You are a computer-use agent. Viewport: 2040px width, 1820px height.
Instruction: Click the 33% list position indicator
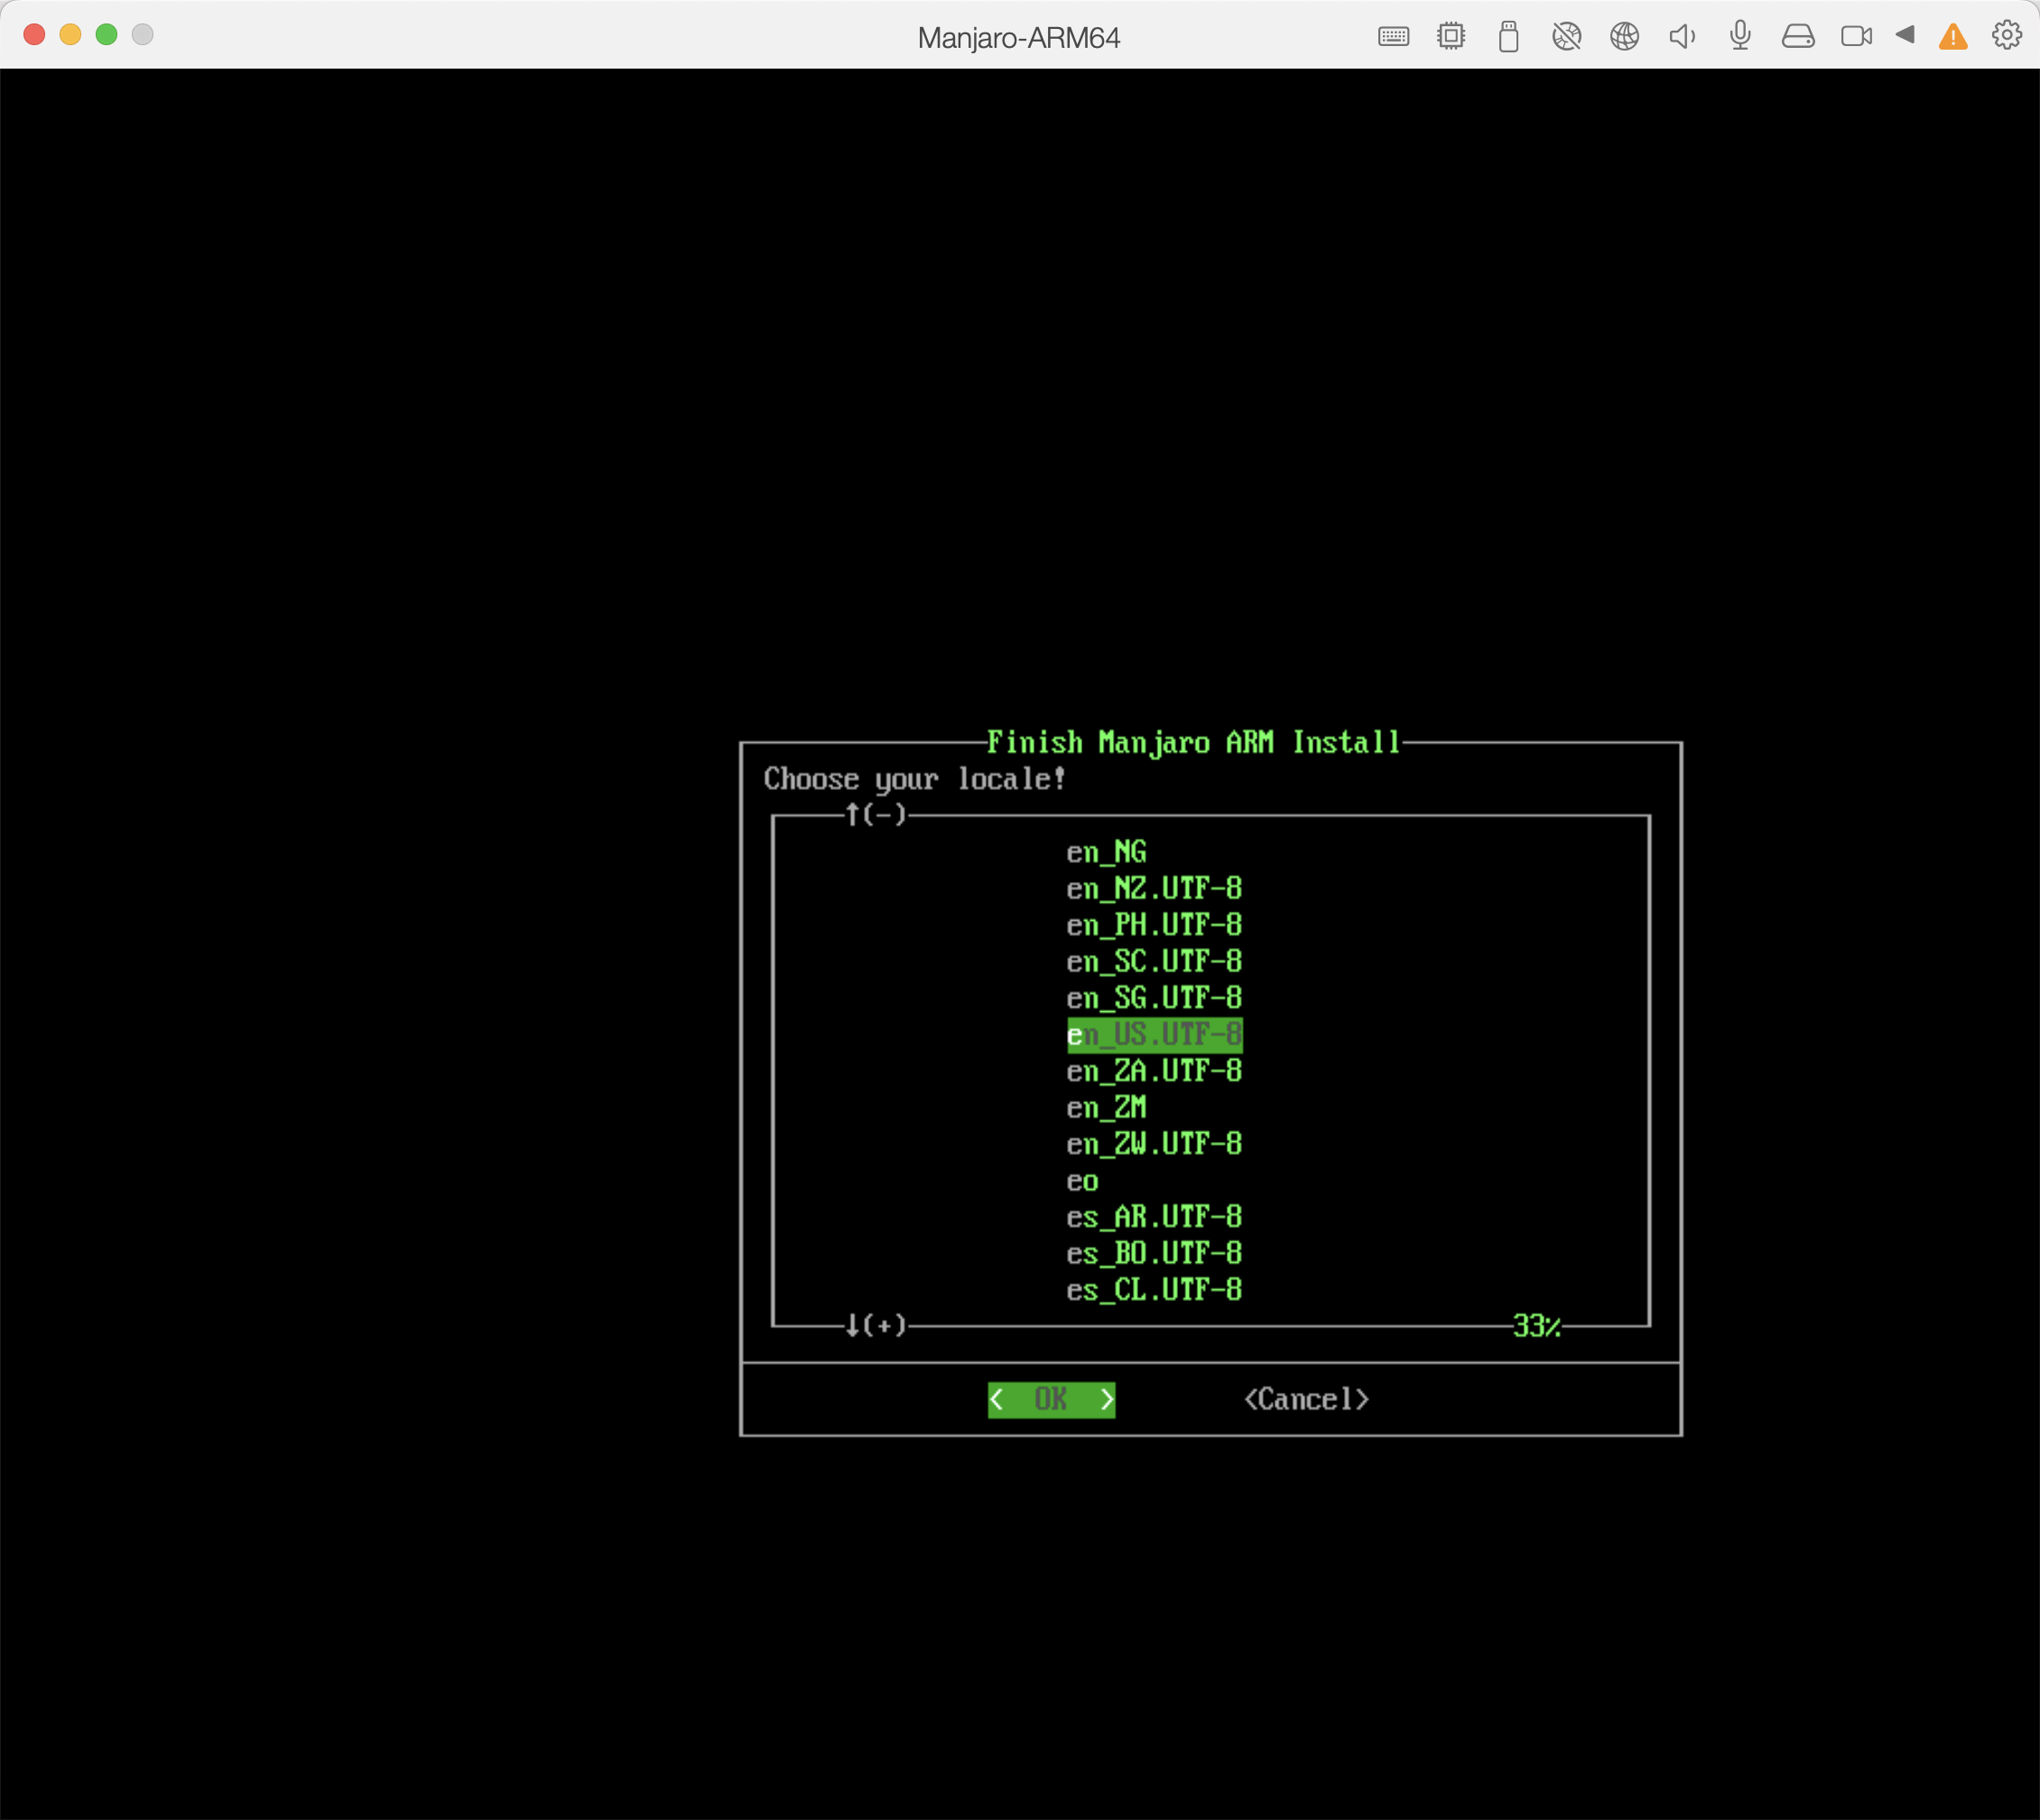point(1537,1326)
